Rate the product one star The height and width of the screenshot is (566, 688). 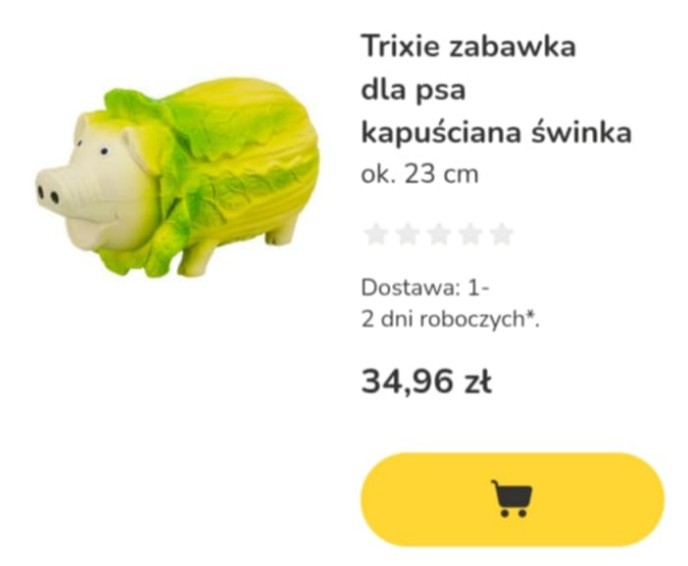376,234
